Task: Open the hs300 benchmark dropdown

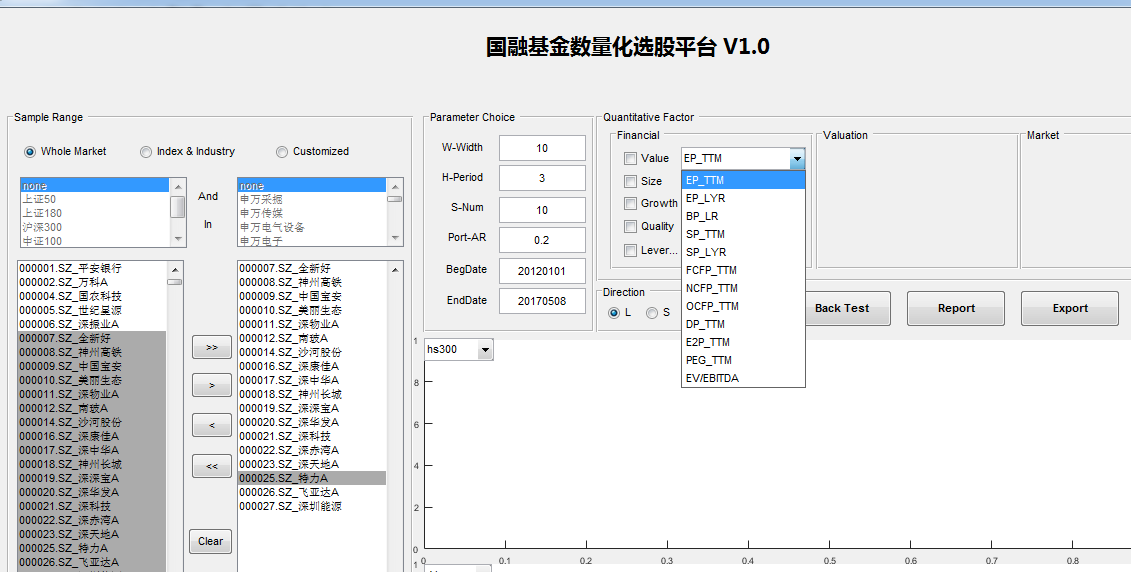Action: click(x=485, y=350)
